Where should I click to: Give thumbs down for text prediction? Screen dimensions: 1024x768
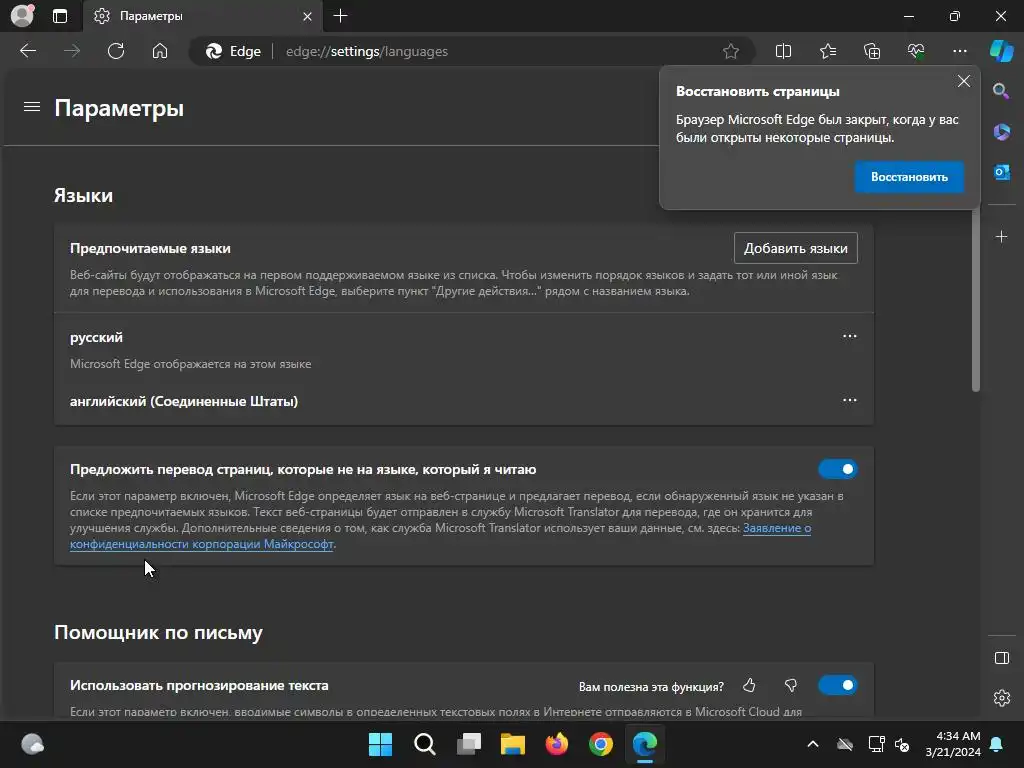tap(791, 685)
